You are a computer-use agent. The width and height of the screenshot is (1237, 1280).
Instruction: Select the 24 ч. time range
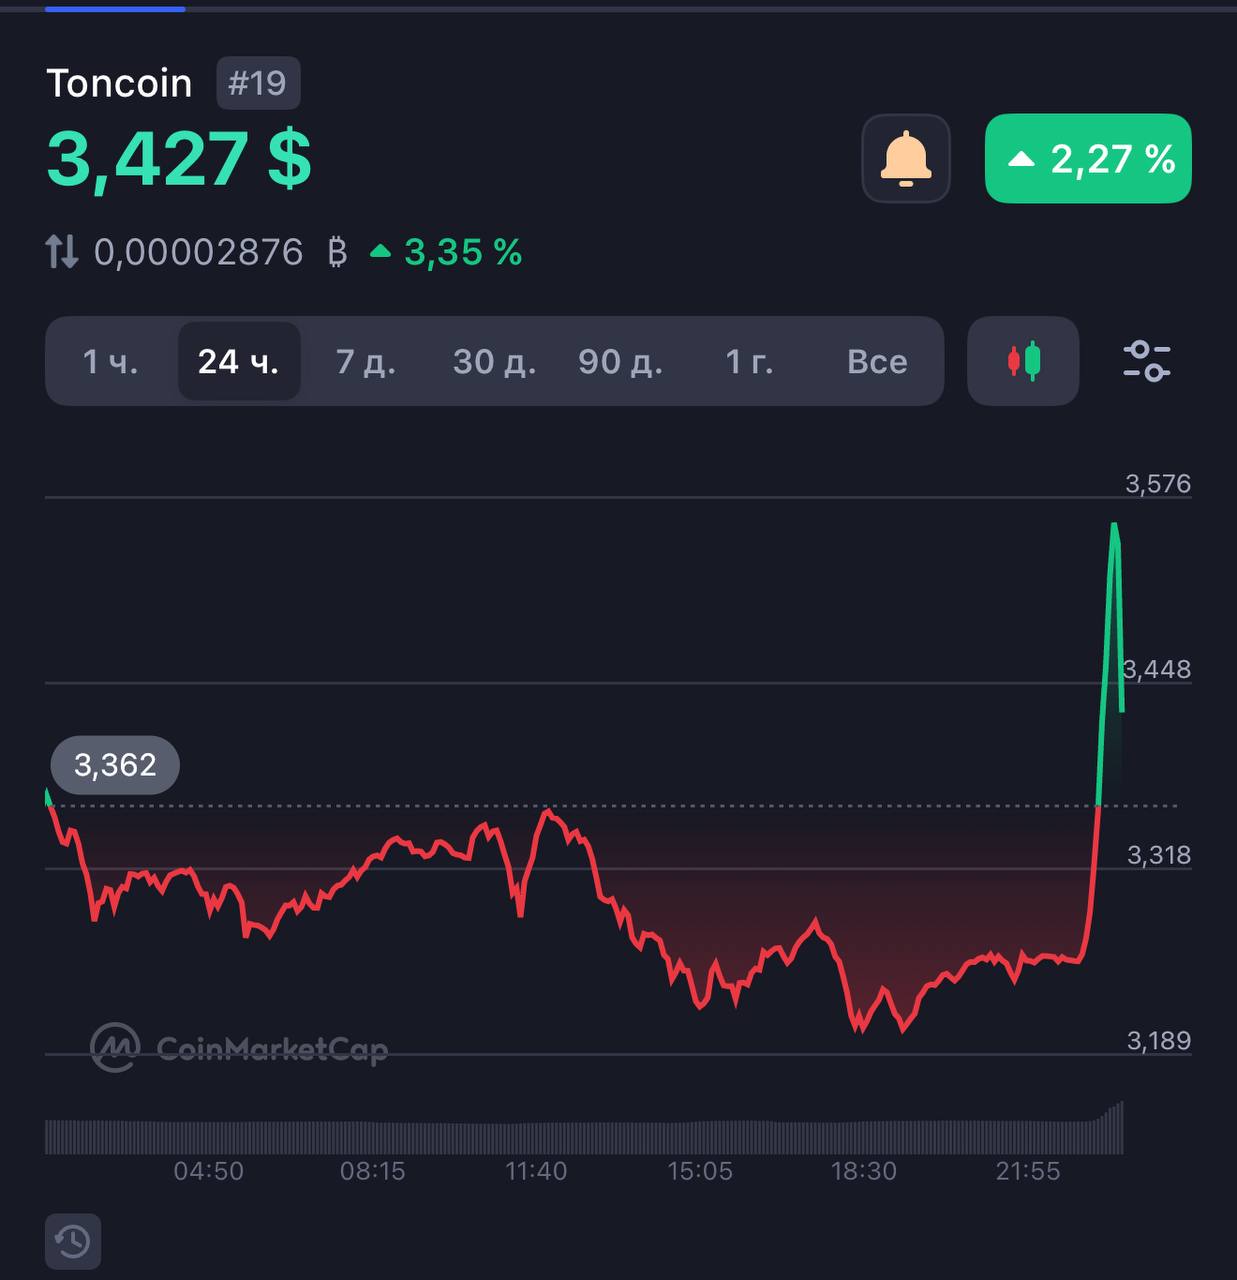coord(239,361)
